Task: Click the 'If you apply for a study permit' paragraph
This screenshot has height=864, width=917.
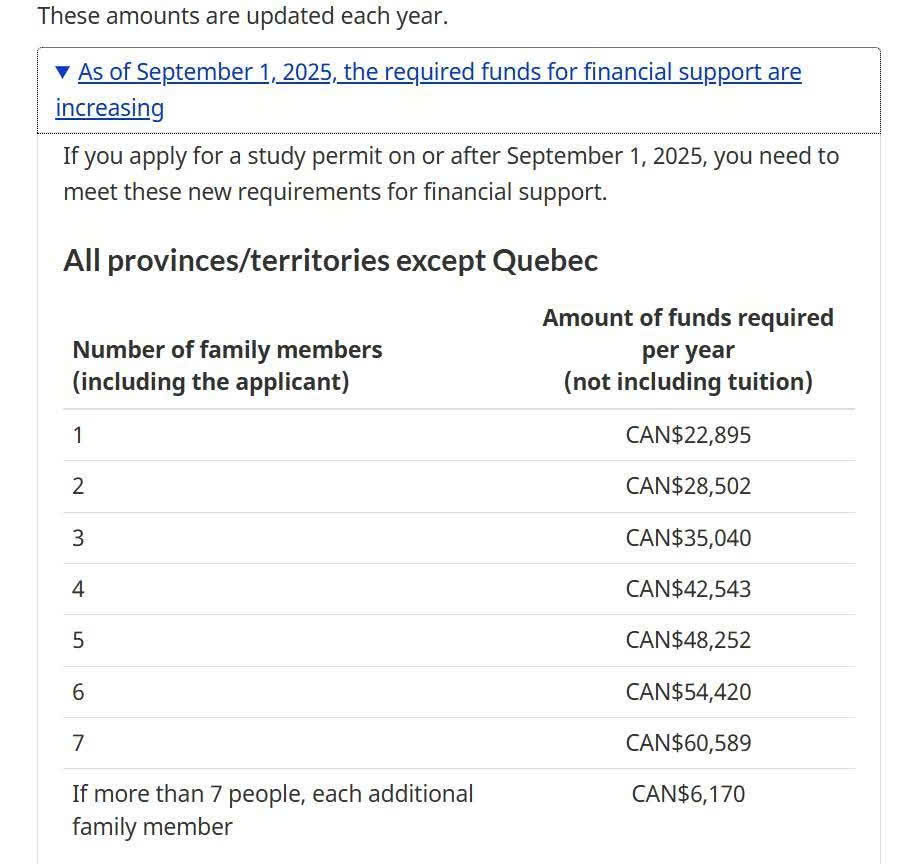Action: (x=450, y=173)
